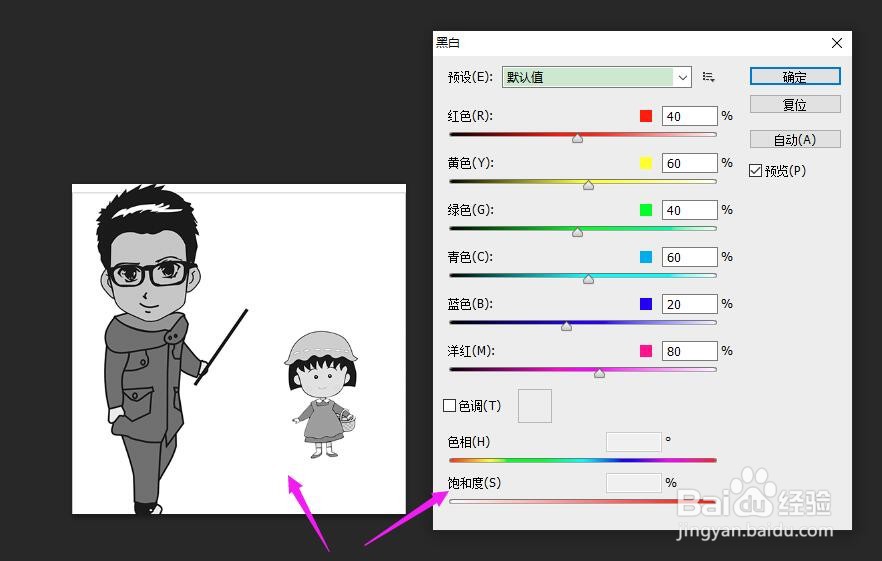Image resolution: width=882 pixels, height=561 pixels.
Task: Click the 绿色 value field showing 40
Action: 690,210
